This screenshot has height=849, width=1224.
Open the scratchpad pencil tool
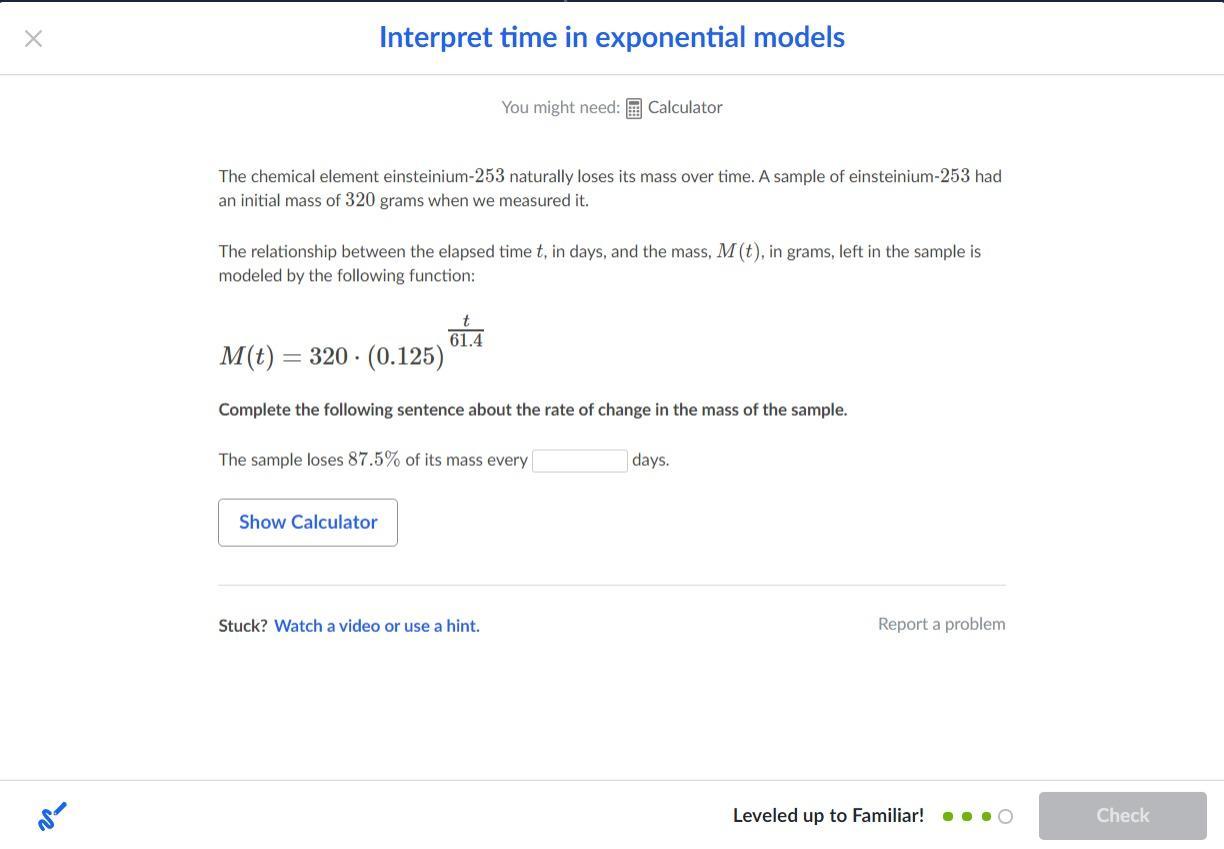coord(52,816)
